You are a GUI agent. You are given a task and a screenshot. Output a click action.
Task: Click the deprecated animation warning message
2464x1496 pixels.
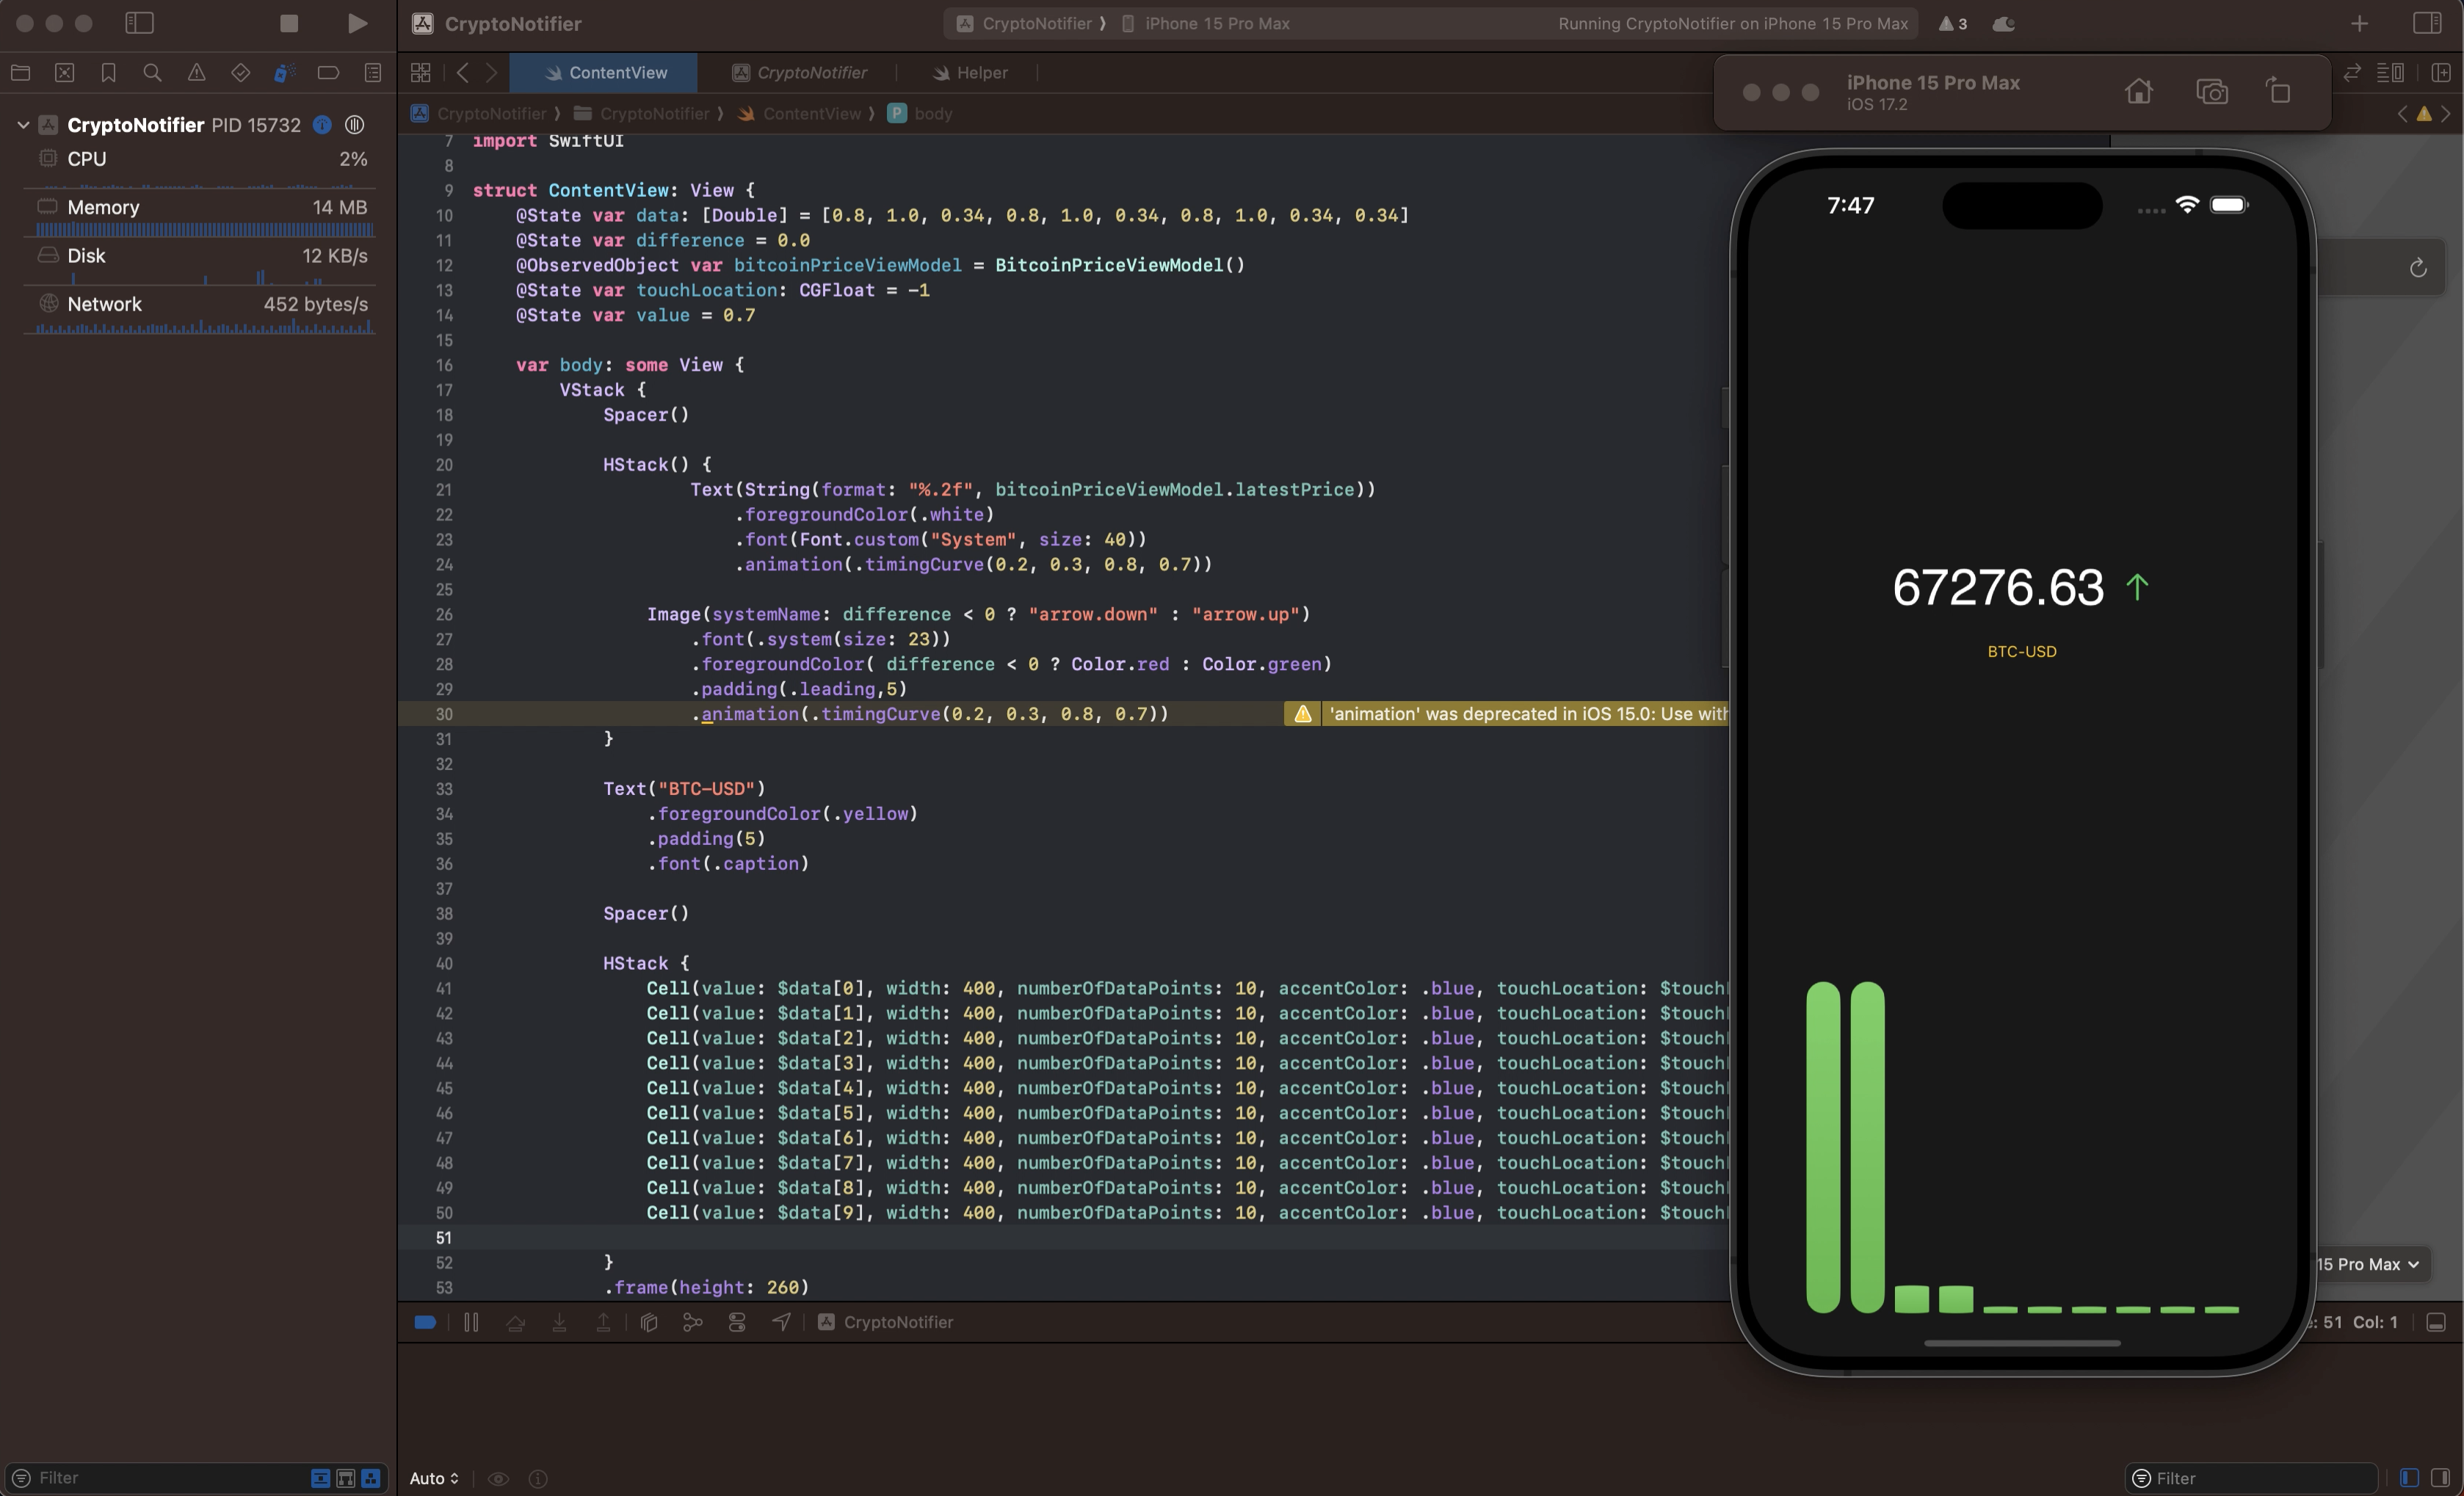[1525, 714]
